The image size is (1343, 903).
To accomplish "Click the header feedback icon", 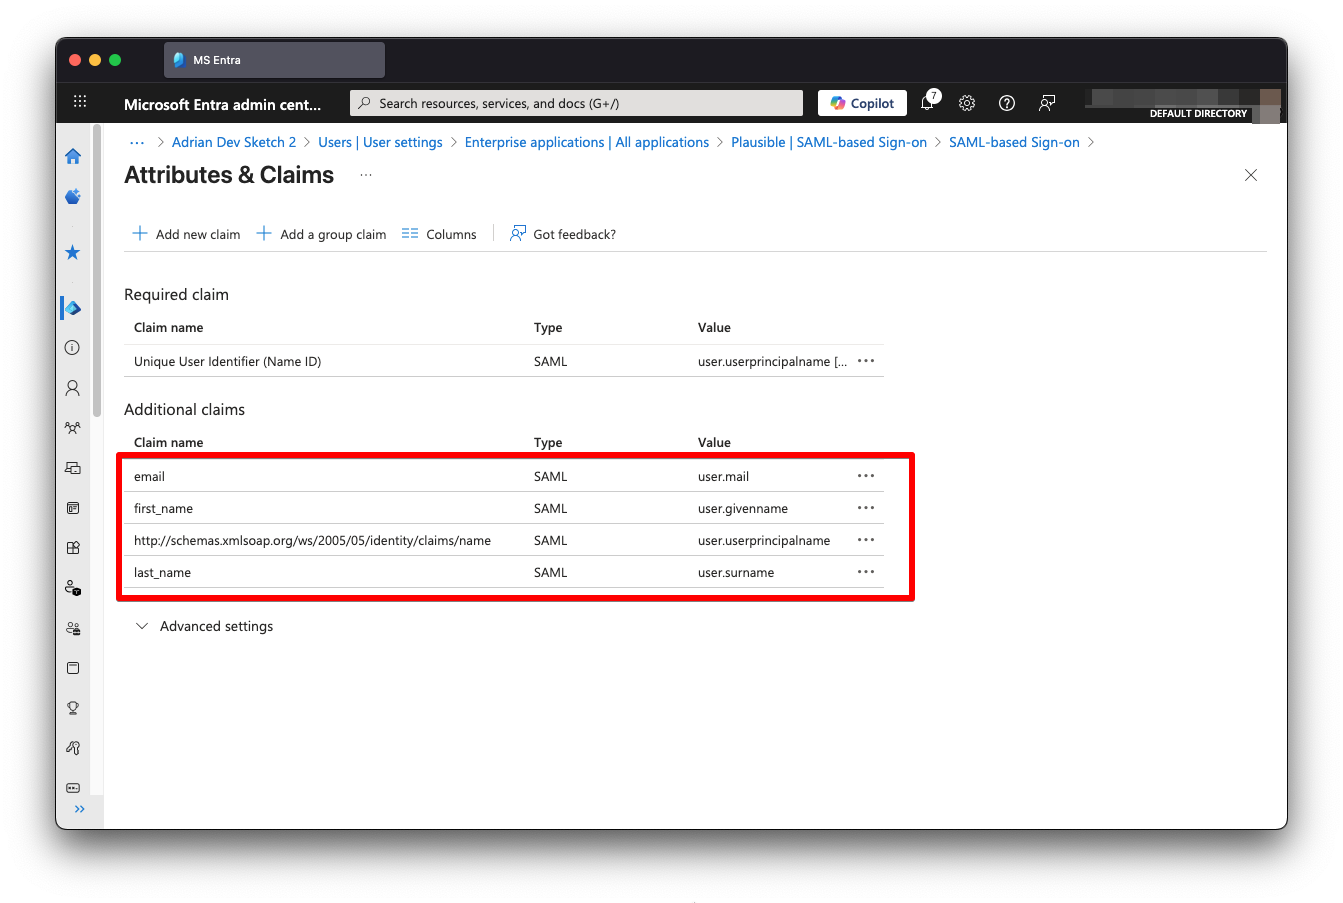I will (1047, 103).
